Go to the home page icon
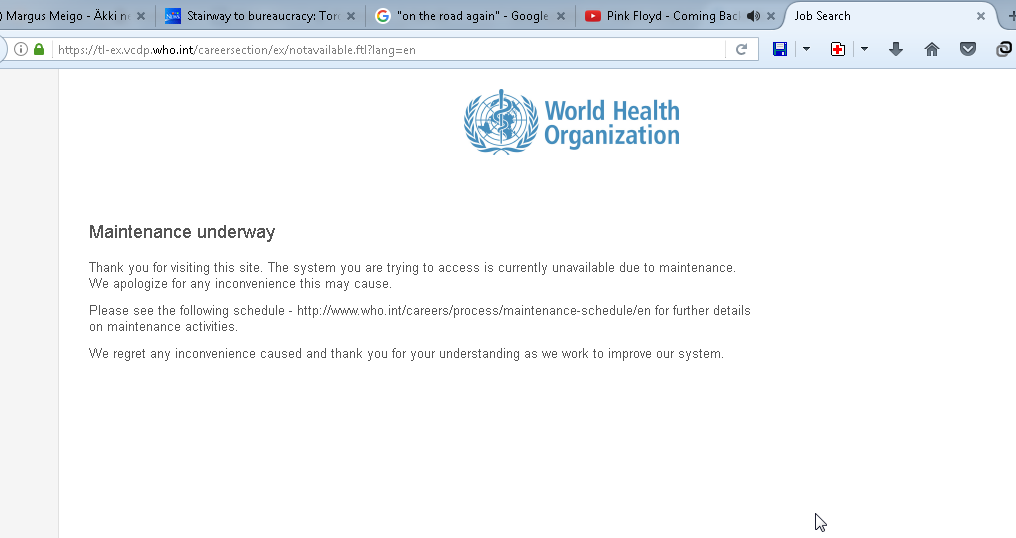The width and height of the screenshot is (1016, 538). pyautogui.click(x=932, y=49)
